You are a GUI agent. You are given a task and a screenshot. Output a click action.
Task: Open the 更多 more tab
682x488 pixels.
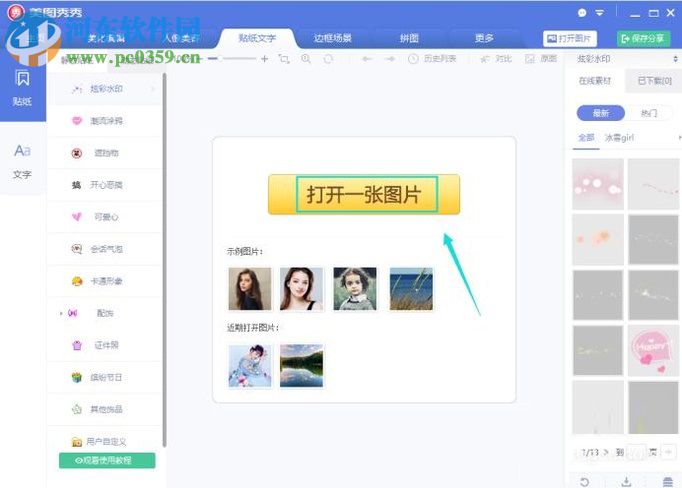click(484, 38)
